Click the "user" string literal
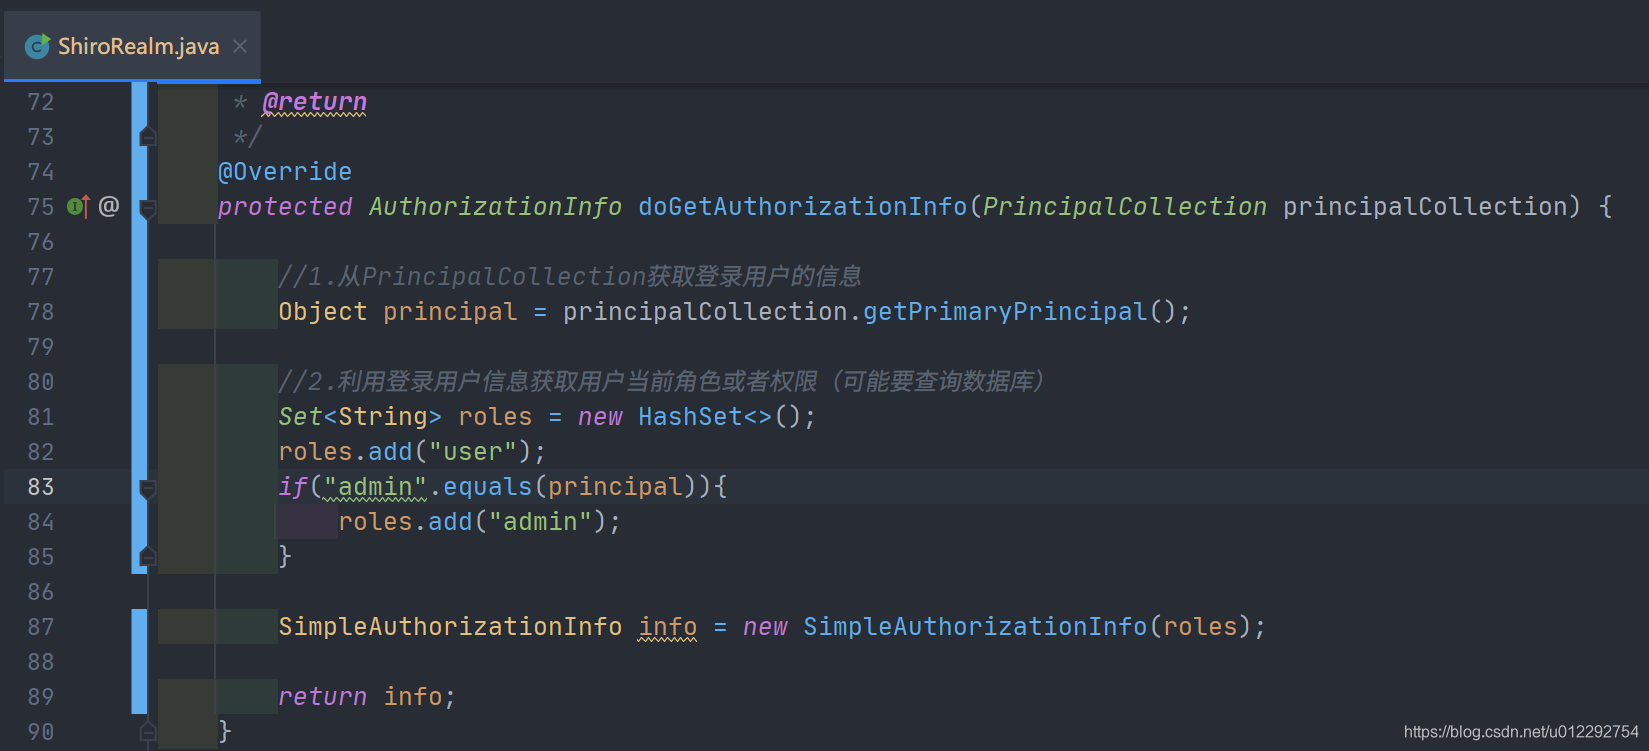 tap(473, 452)
